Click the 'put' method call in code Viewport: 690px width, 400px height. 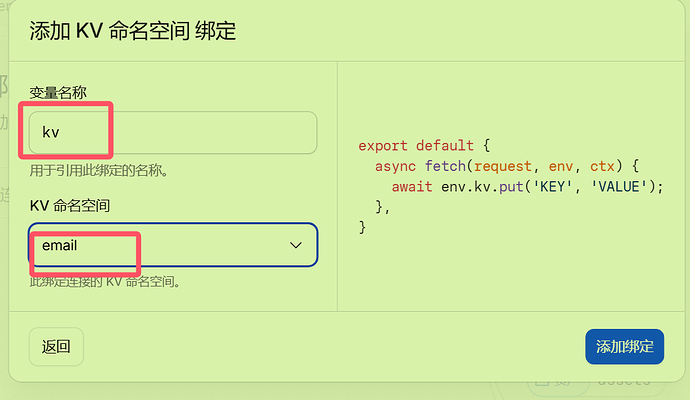(x=511, y=187)
